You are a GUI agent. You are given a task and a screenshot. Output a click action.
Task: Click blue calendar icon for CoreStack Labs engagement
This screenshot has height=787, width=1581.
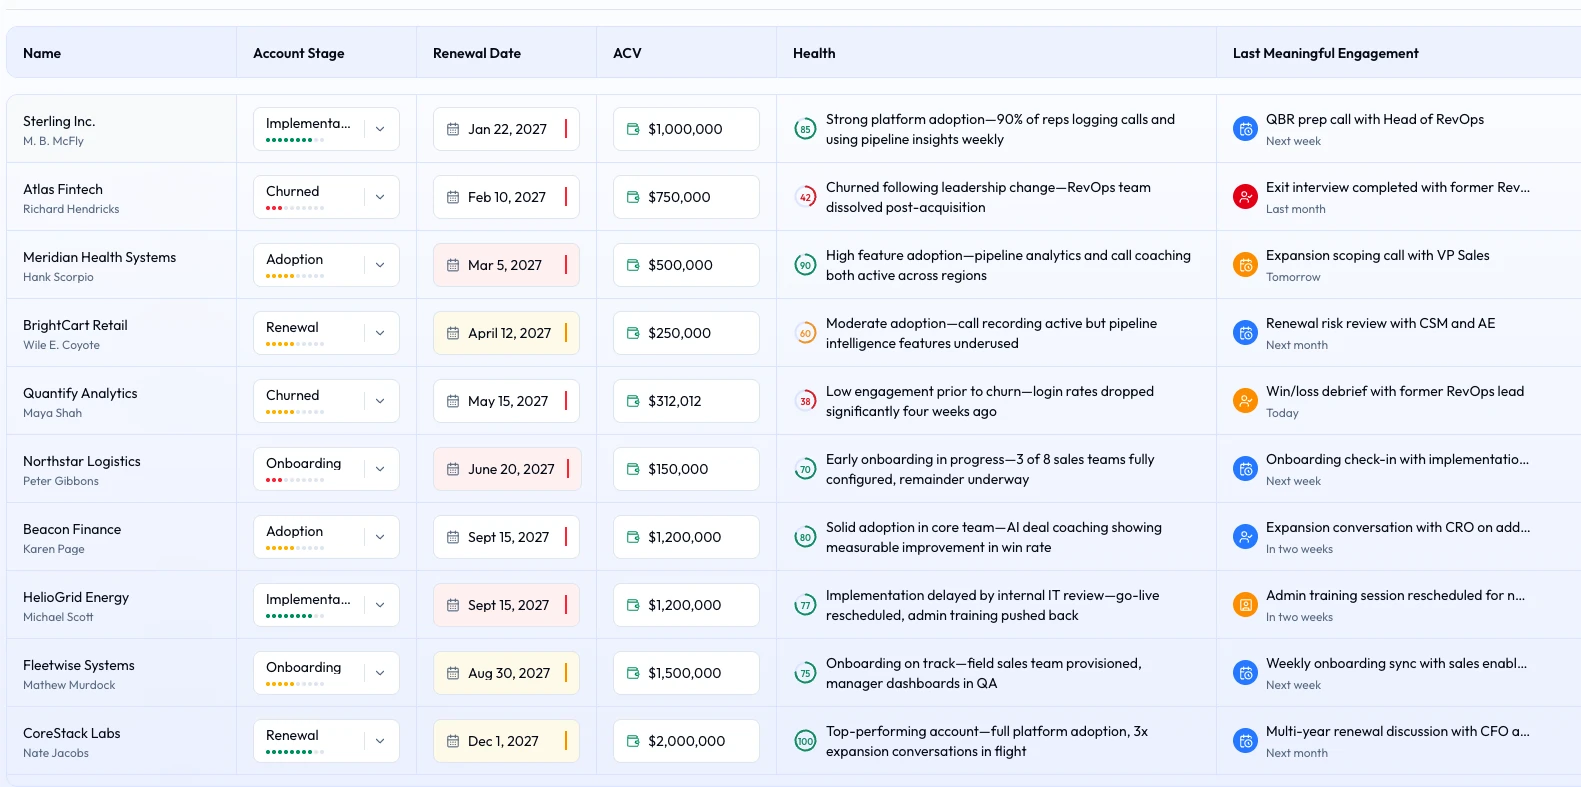1245,741
